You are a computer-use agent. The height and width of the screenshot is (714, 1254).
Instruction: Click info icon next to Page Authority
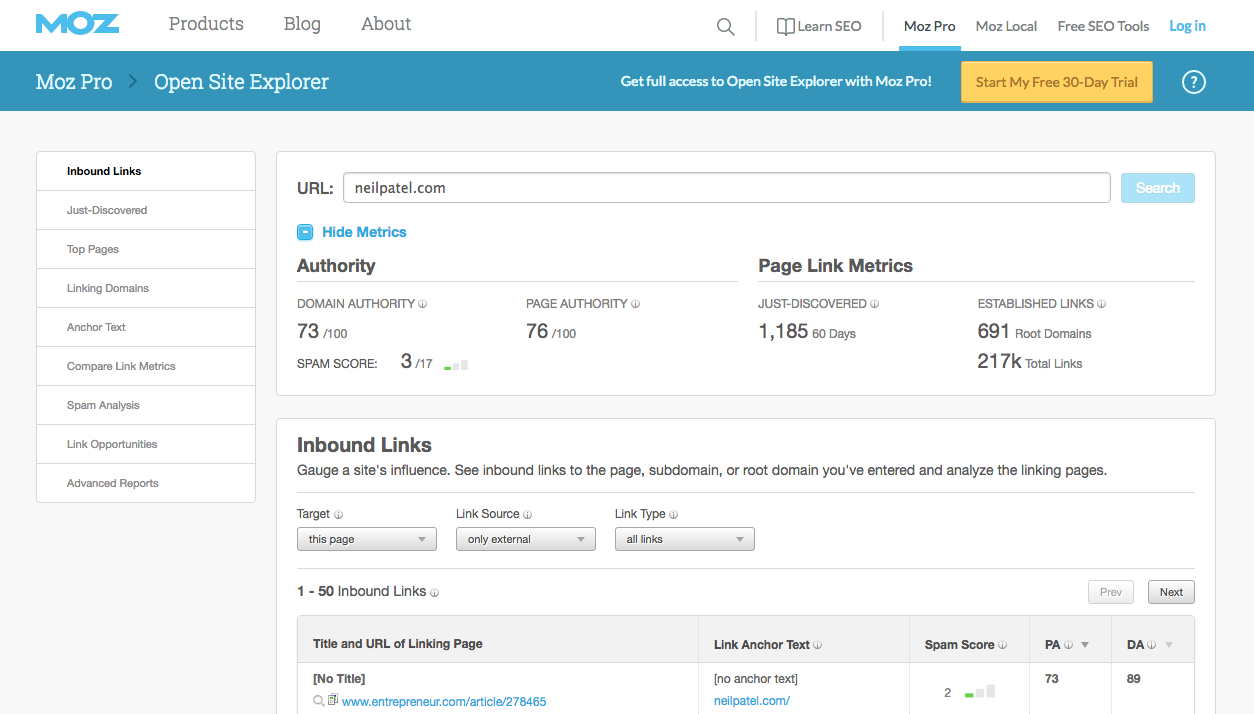click(x=635, y=304)
